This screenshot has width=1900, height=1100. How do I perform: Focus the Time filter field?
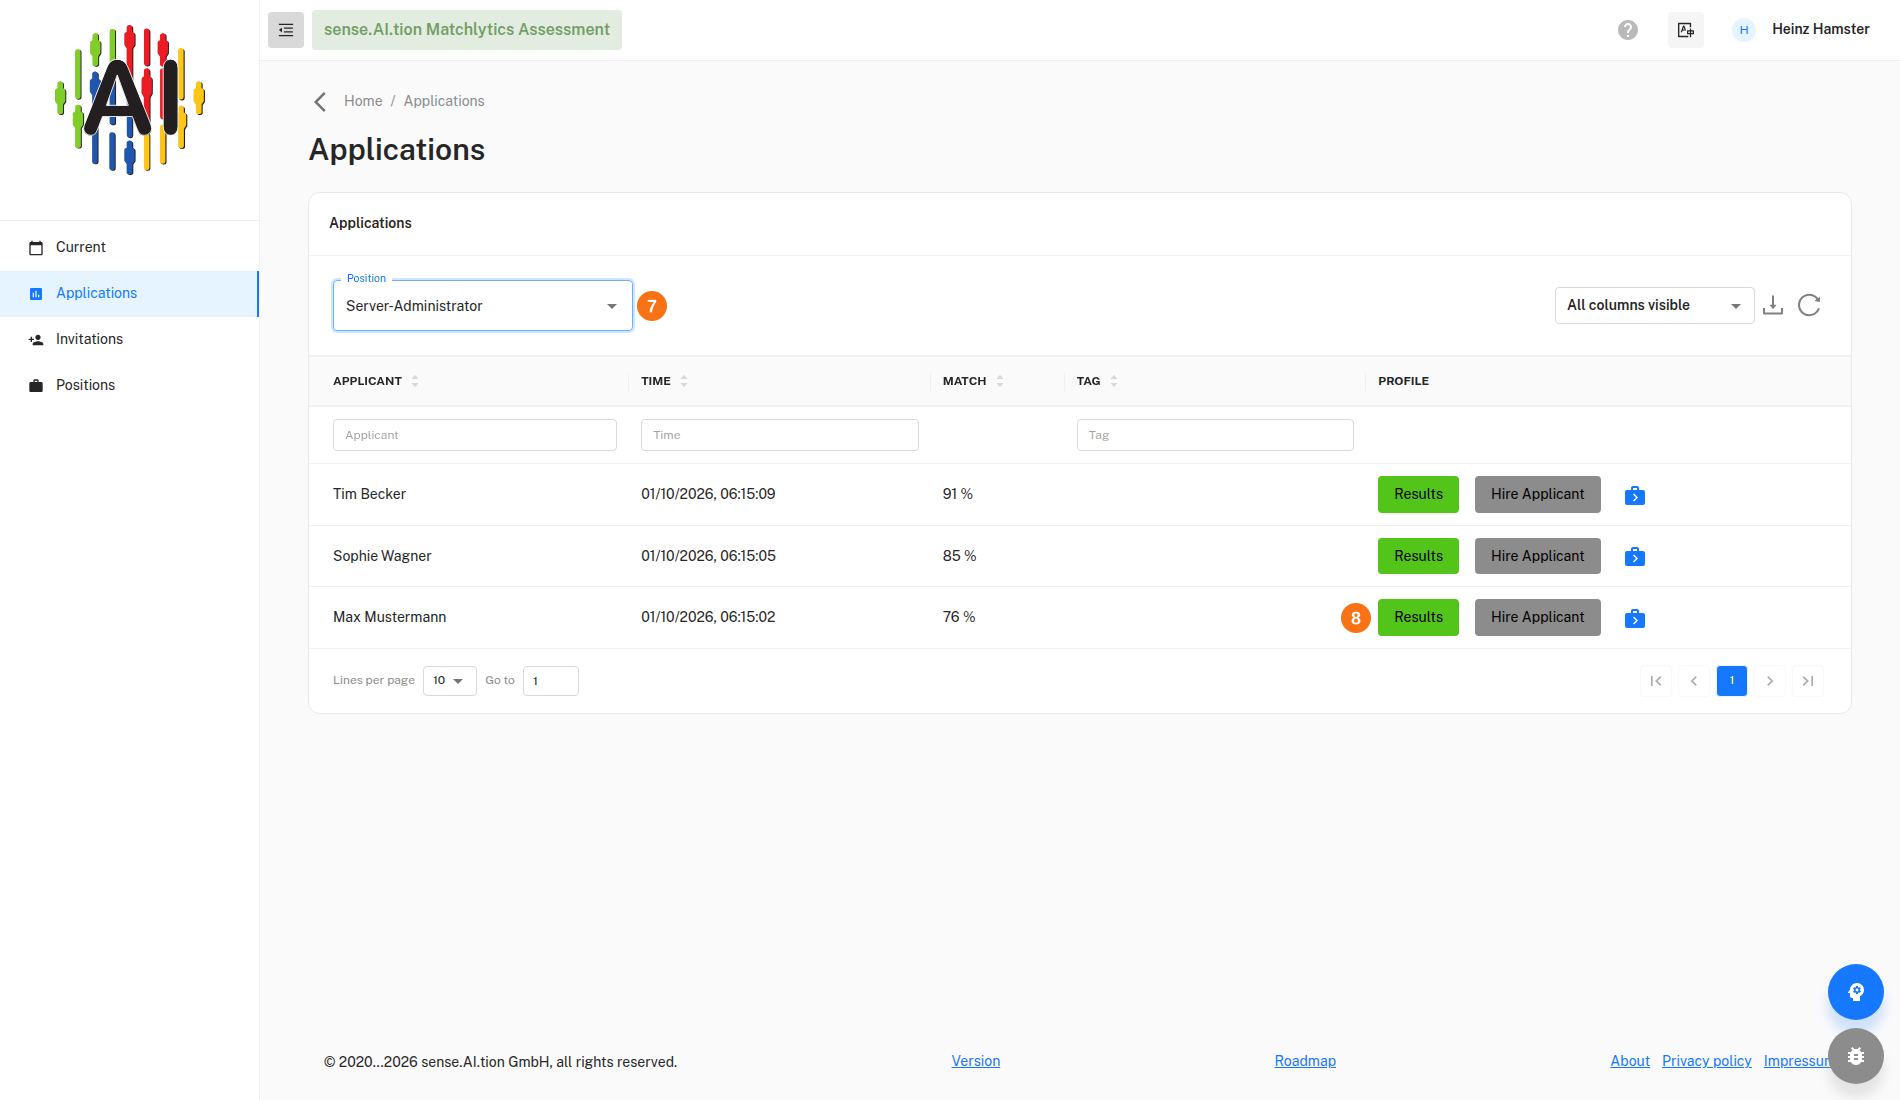click(780, 435)
